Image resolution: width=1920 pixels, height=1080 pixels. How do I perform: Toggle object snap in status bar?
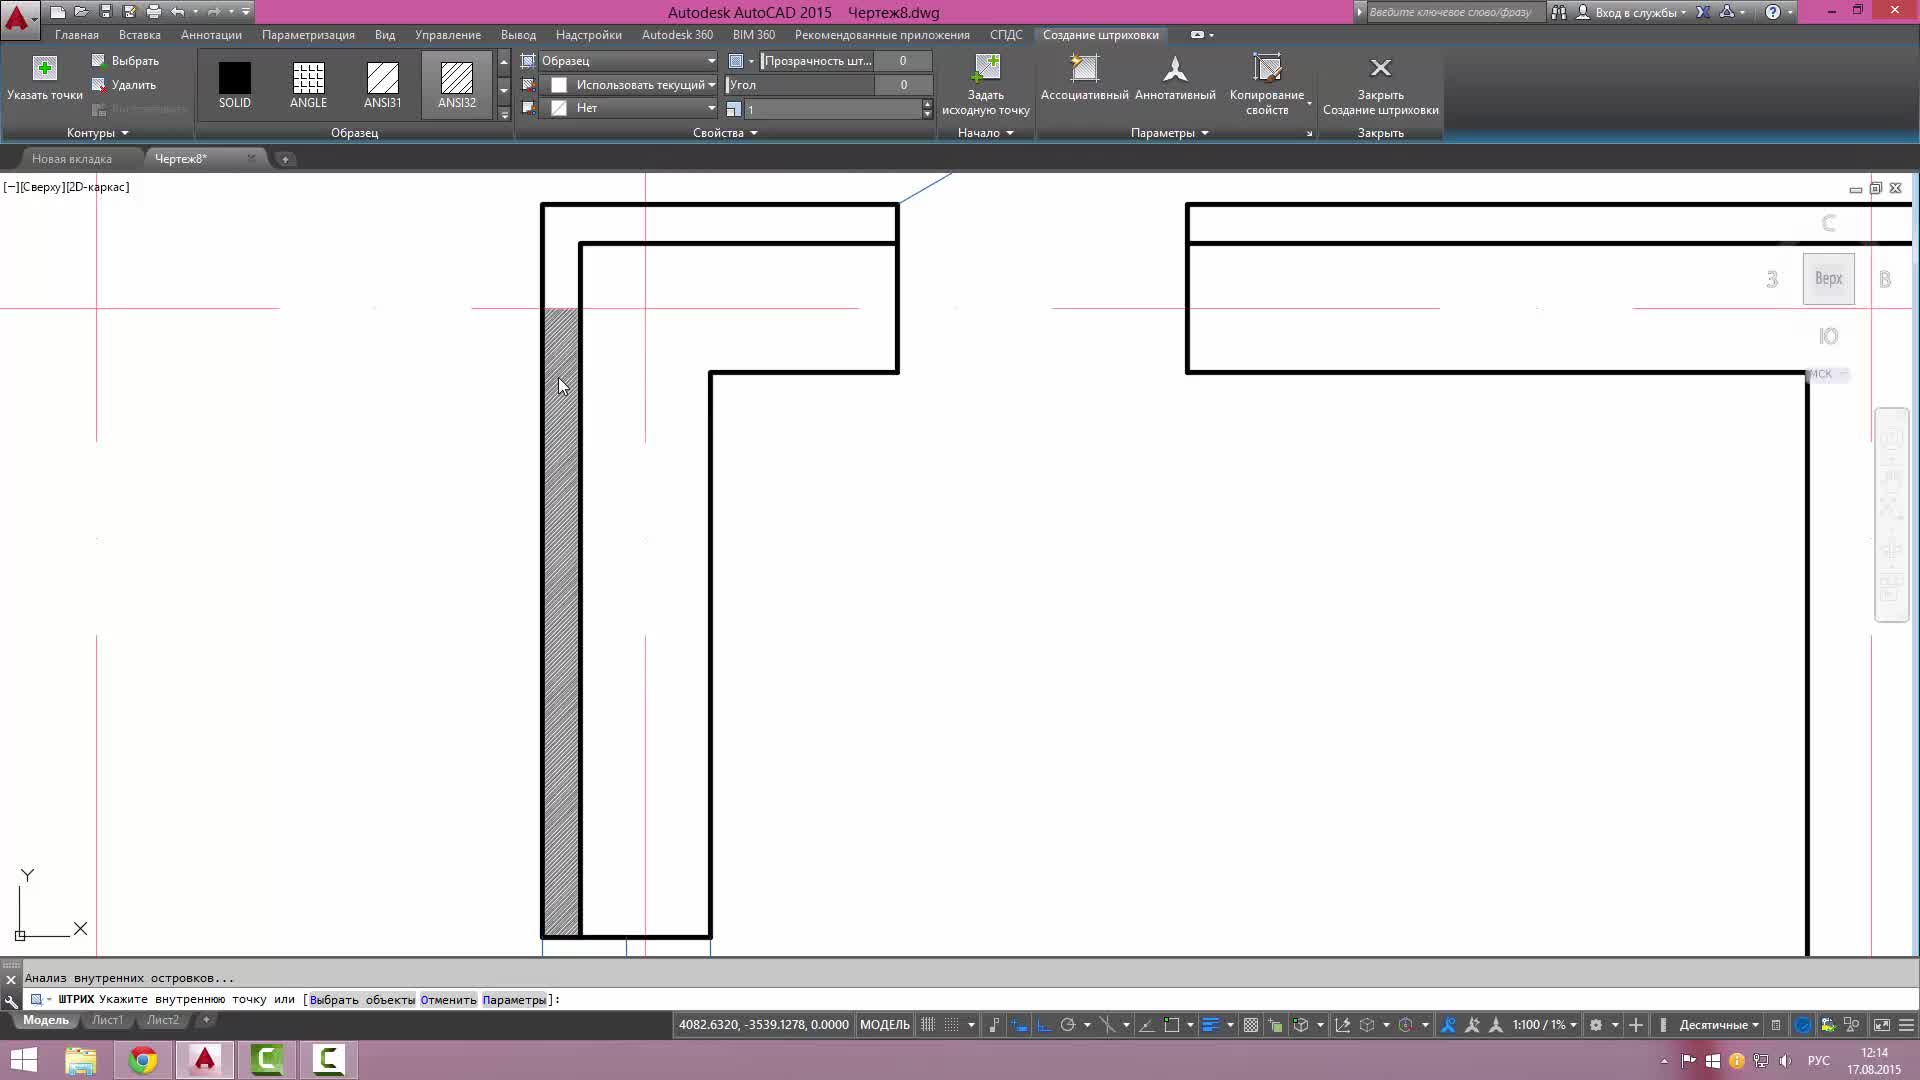[x=1171, y=1025]
